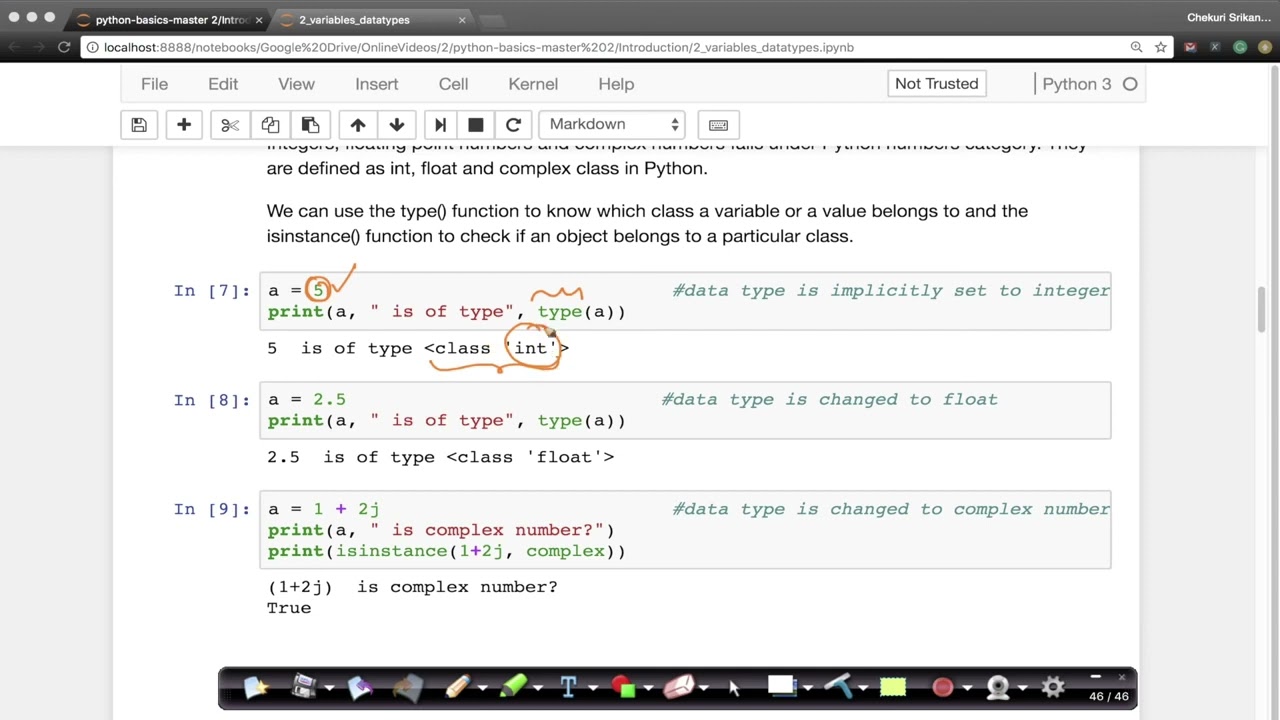Cut selected cells with the scissors icon

230,125
